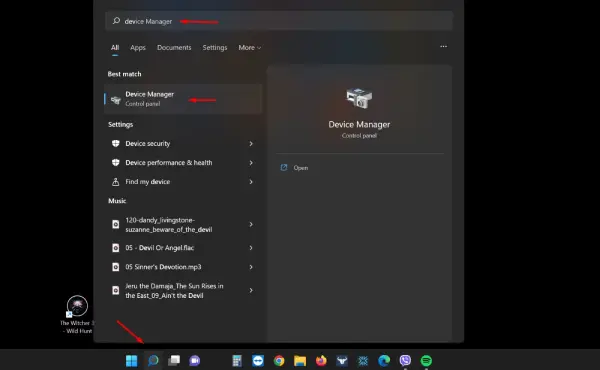Expand Device security result chevron
The image size is (600, 370).
pos(251,143)
